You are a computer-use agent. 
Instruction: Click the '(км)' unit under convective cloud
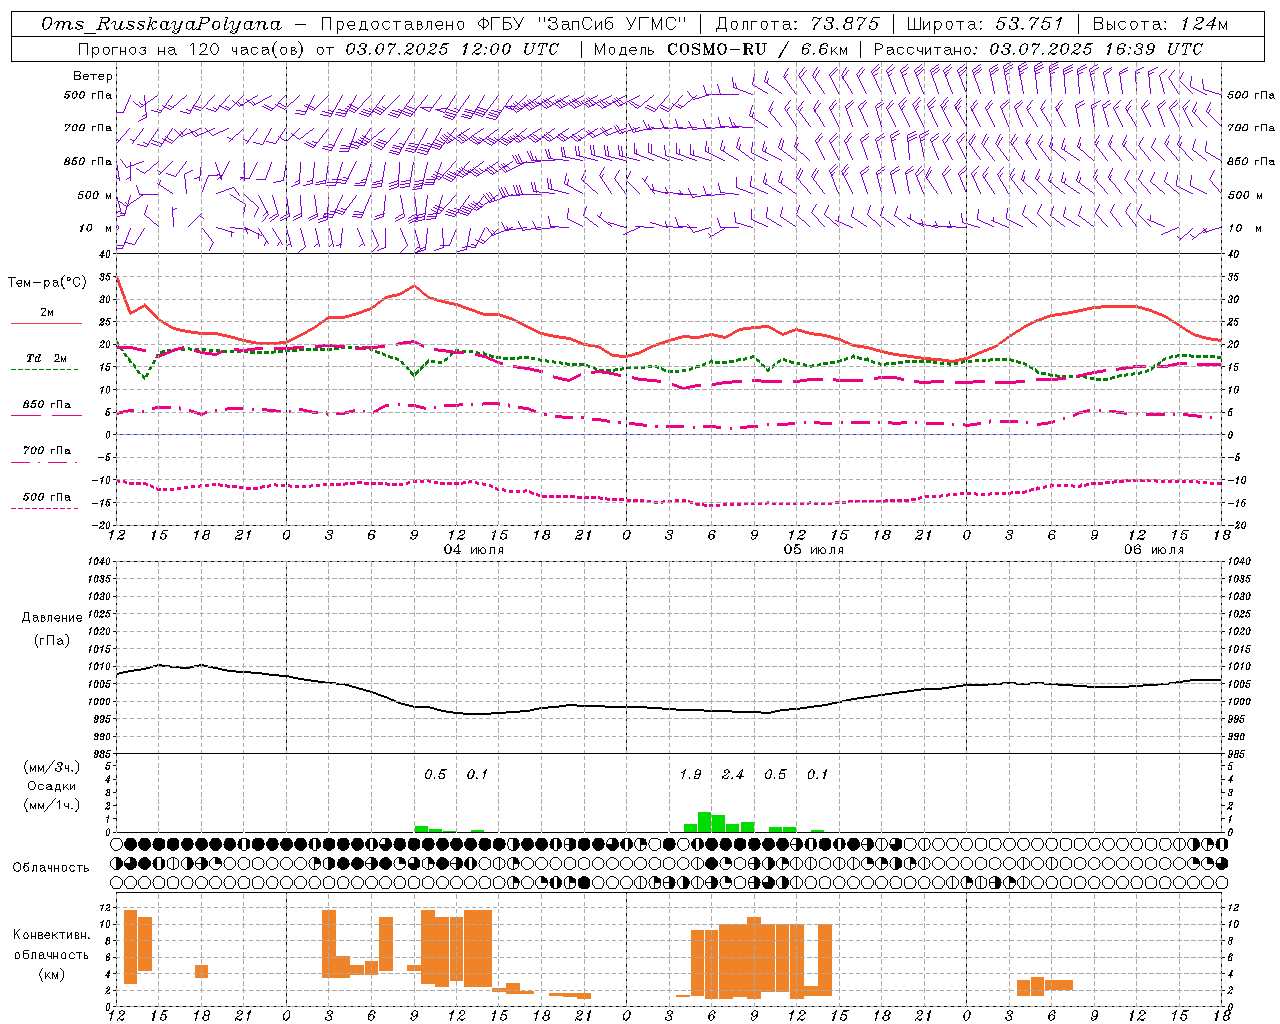[x=52, y=974]
